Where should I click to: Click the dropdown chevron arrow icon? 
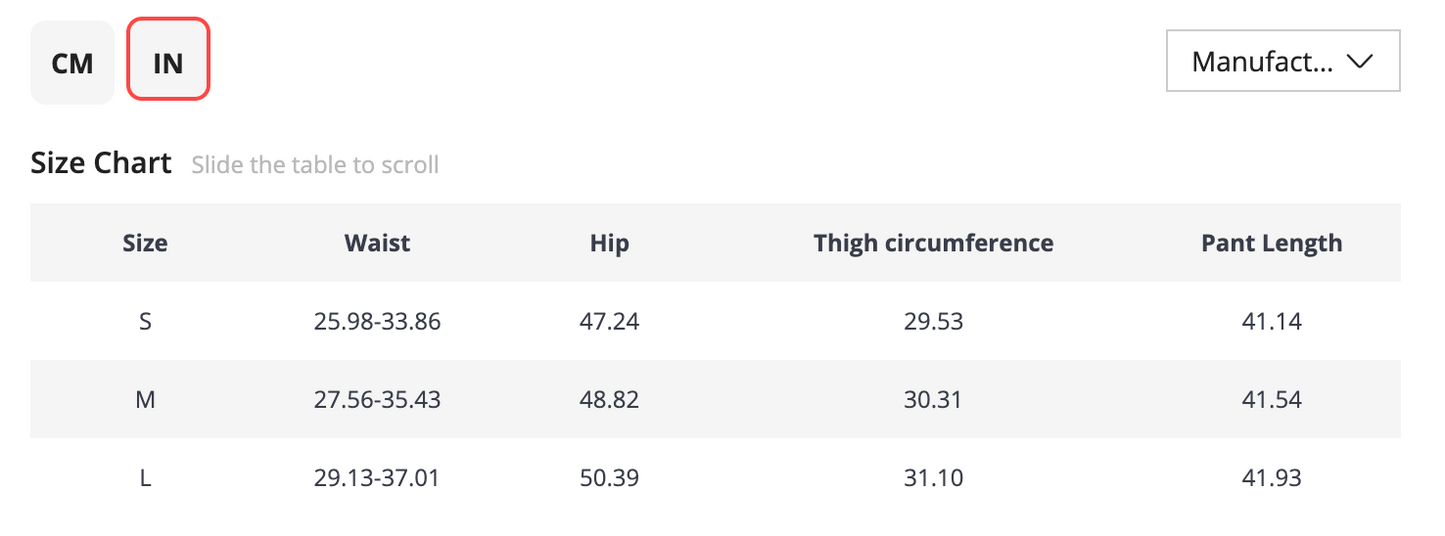click(x=1359, y=62)
